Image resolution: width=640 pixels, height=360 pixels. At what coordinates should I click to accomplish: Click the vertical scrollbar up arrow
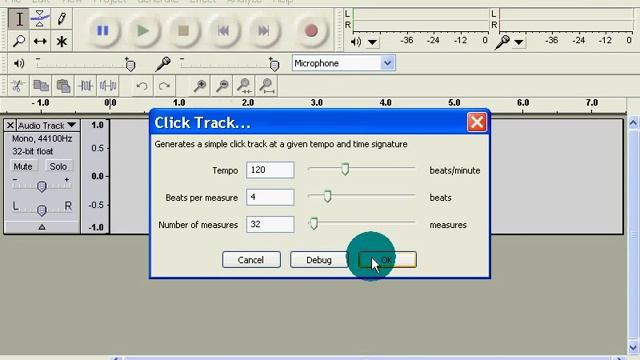click(633, 122)
